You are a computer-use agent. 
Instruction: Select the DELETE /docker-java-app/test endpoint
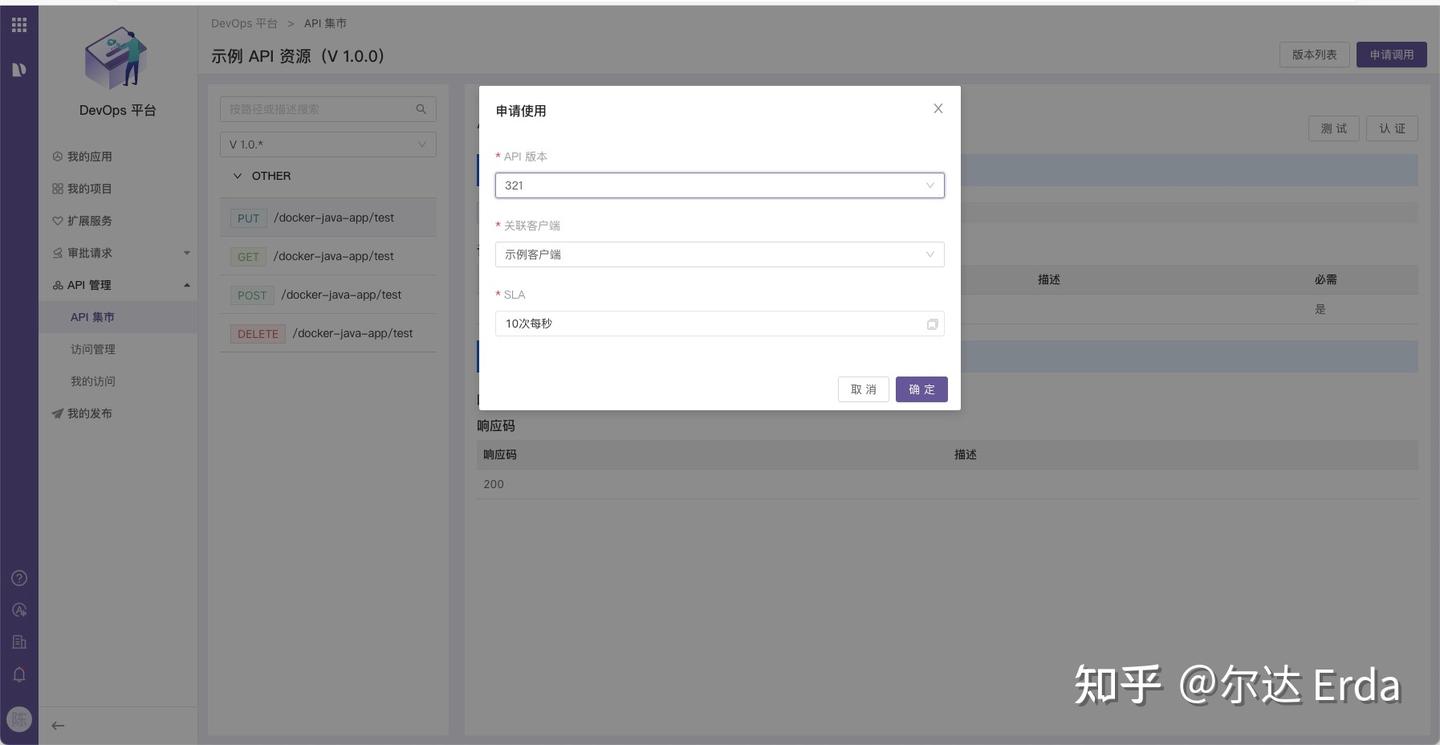(x=328, y=333)
